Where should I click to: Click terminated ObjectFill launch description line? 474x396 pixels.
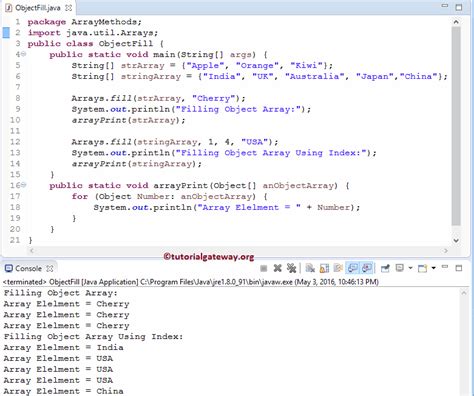pyautogui.click(x=191, y=282)
